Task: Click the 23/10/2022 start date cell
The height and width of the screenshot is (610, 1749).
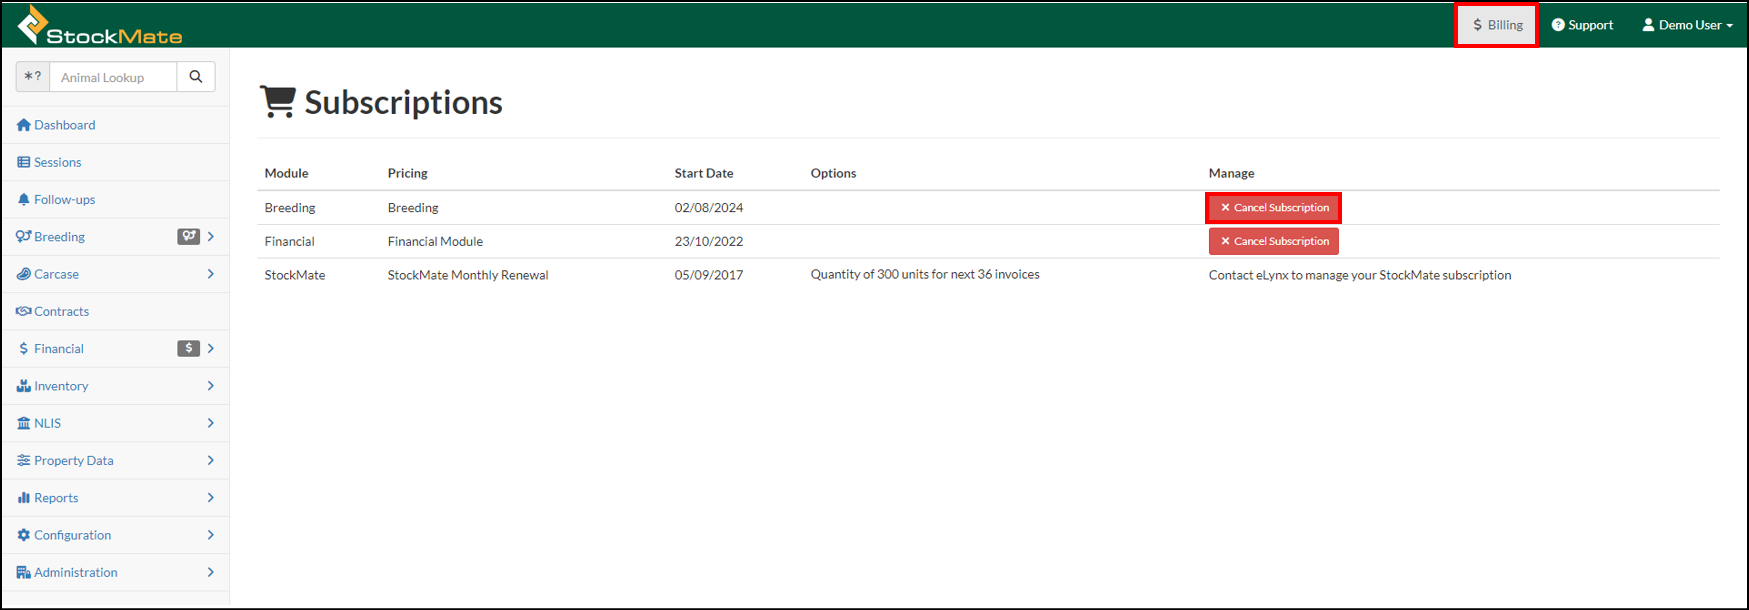Action: (709, 241)
